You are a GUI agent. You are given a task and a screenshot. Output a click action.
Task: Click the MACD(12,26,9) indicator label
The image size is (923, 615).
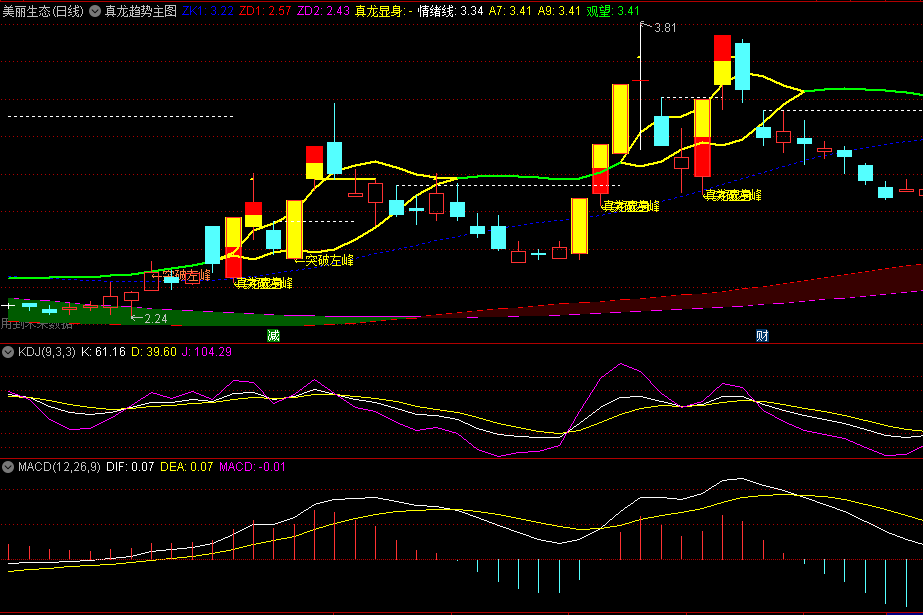pos(59,467)
